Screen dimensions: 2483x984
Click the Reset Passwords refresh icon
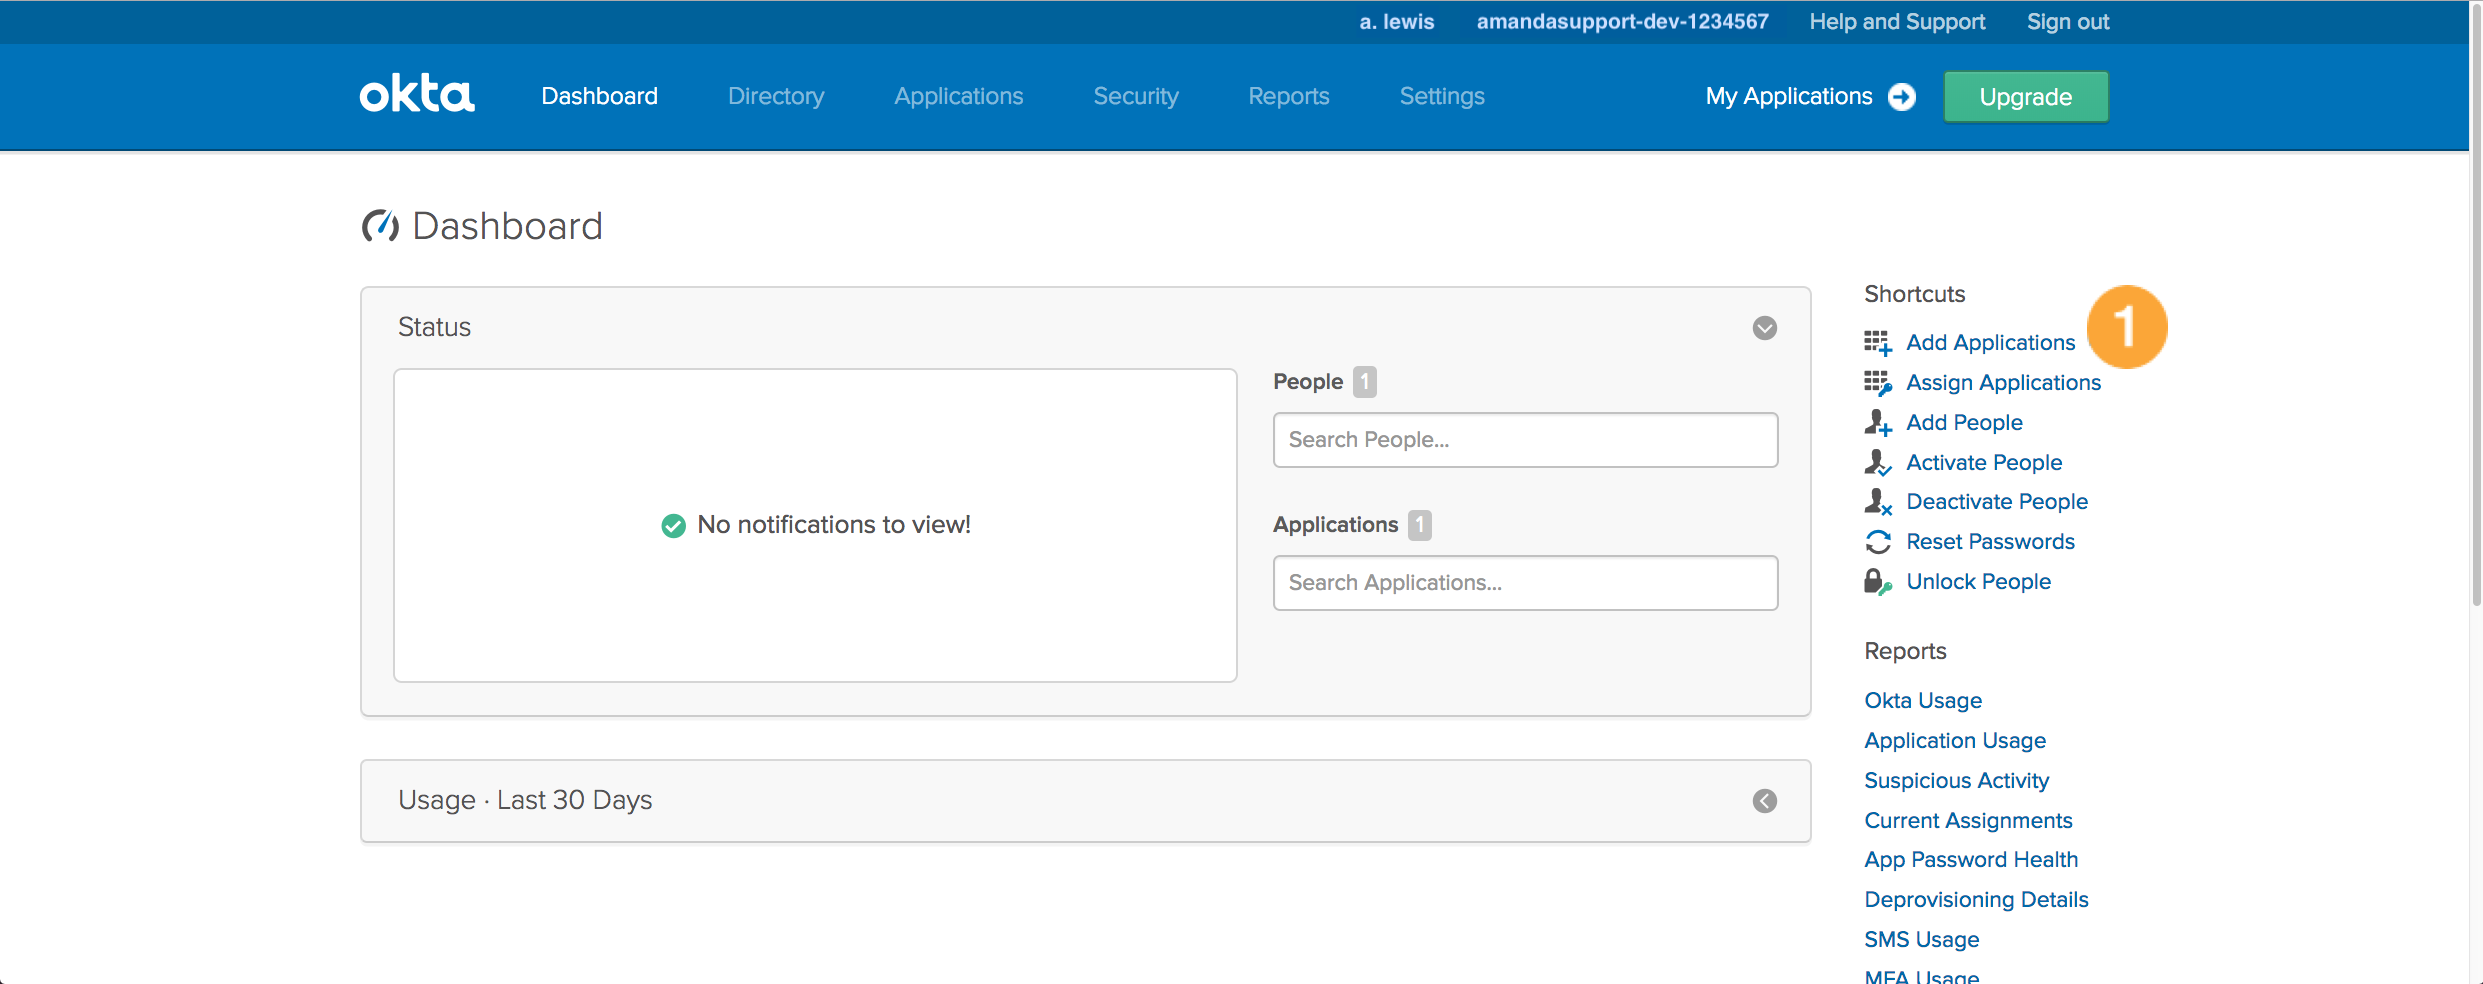[x=1877, y=542]
